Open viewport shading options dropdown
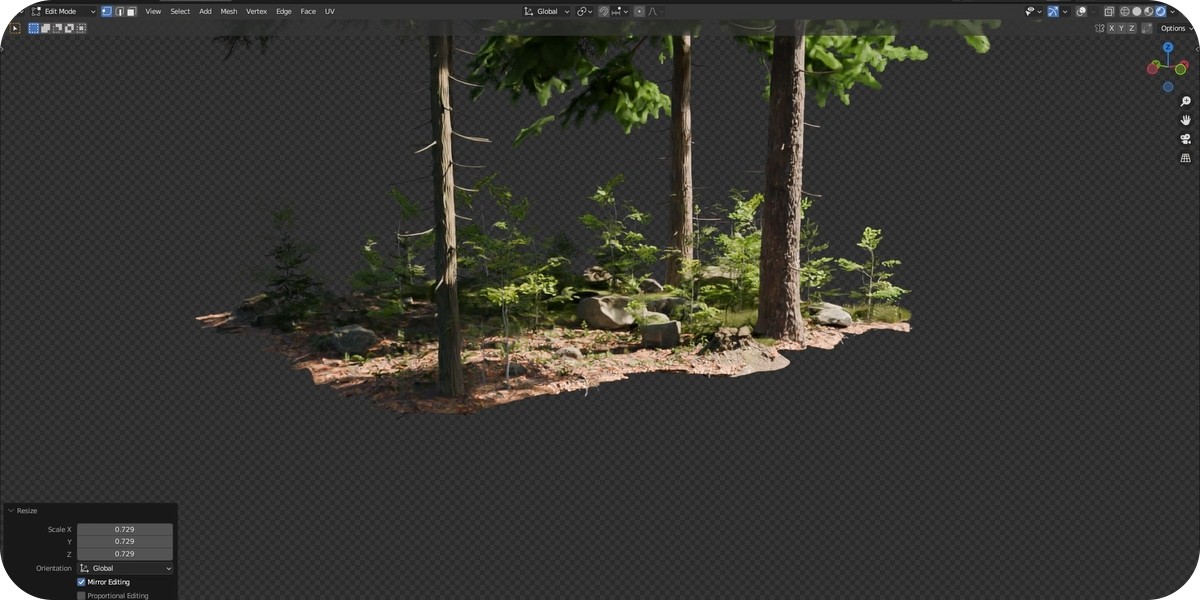 tap(1173, 12)
